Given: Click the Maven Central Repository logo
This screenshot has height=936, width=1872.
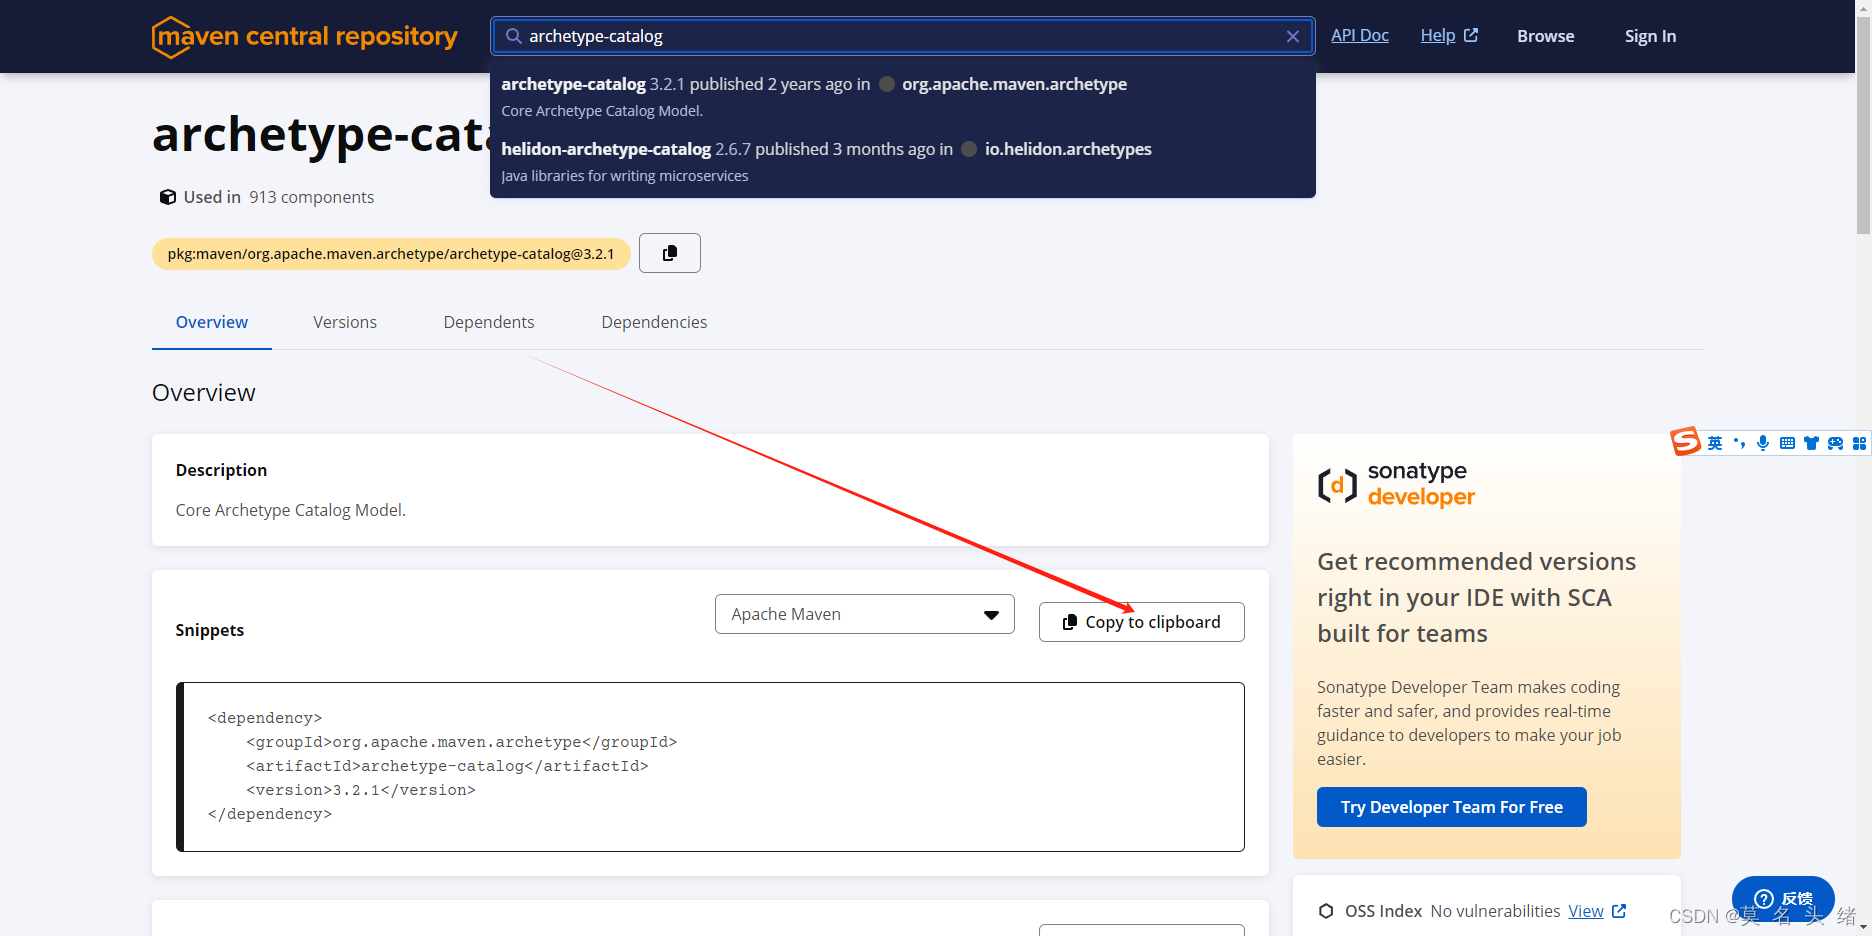Looking at the screenshot, I should point(303,36).
